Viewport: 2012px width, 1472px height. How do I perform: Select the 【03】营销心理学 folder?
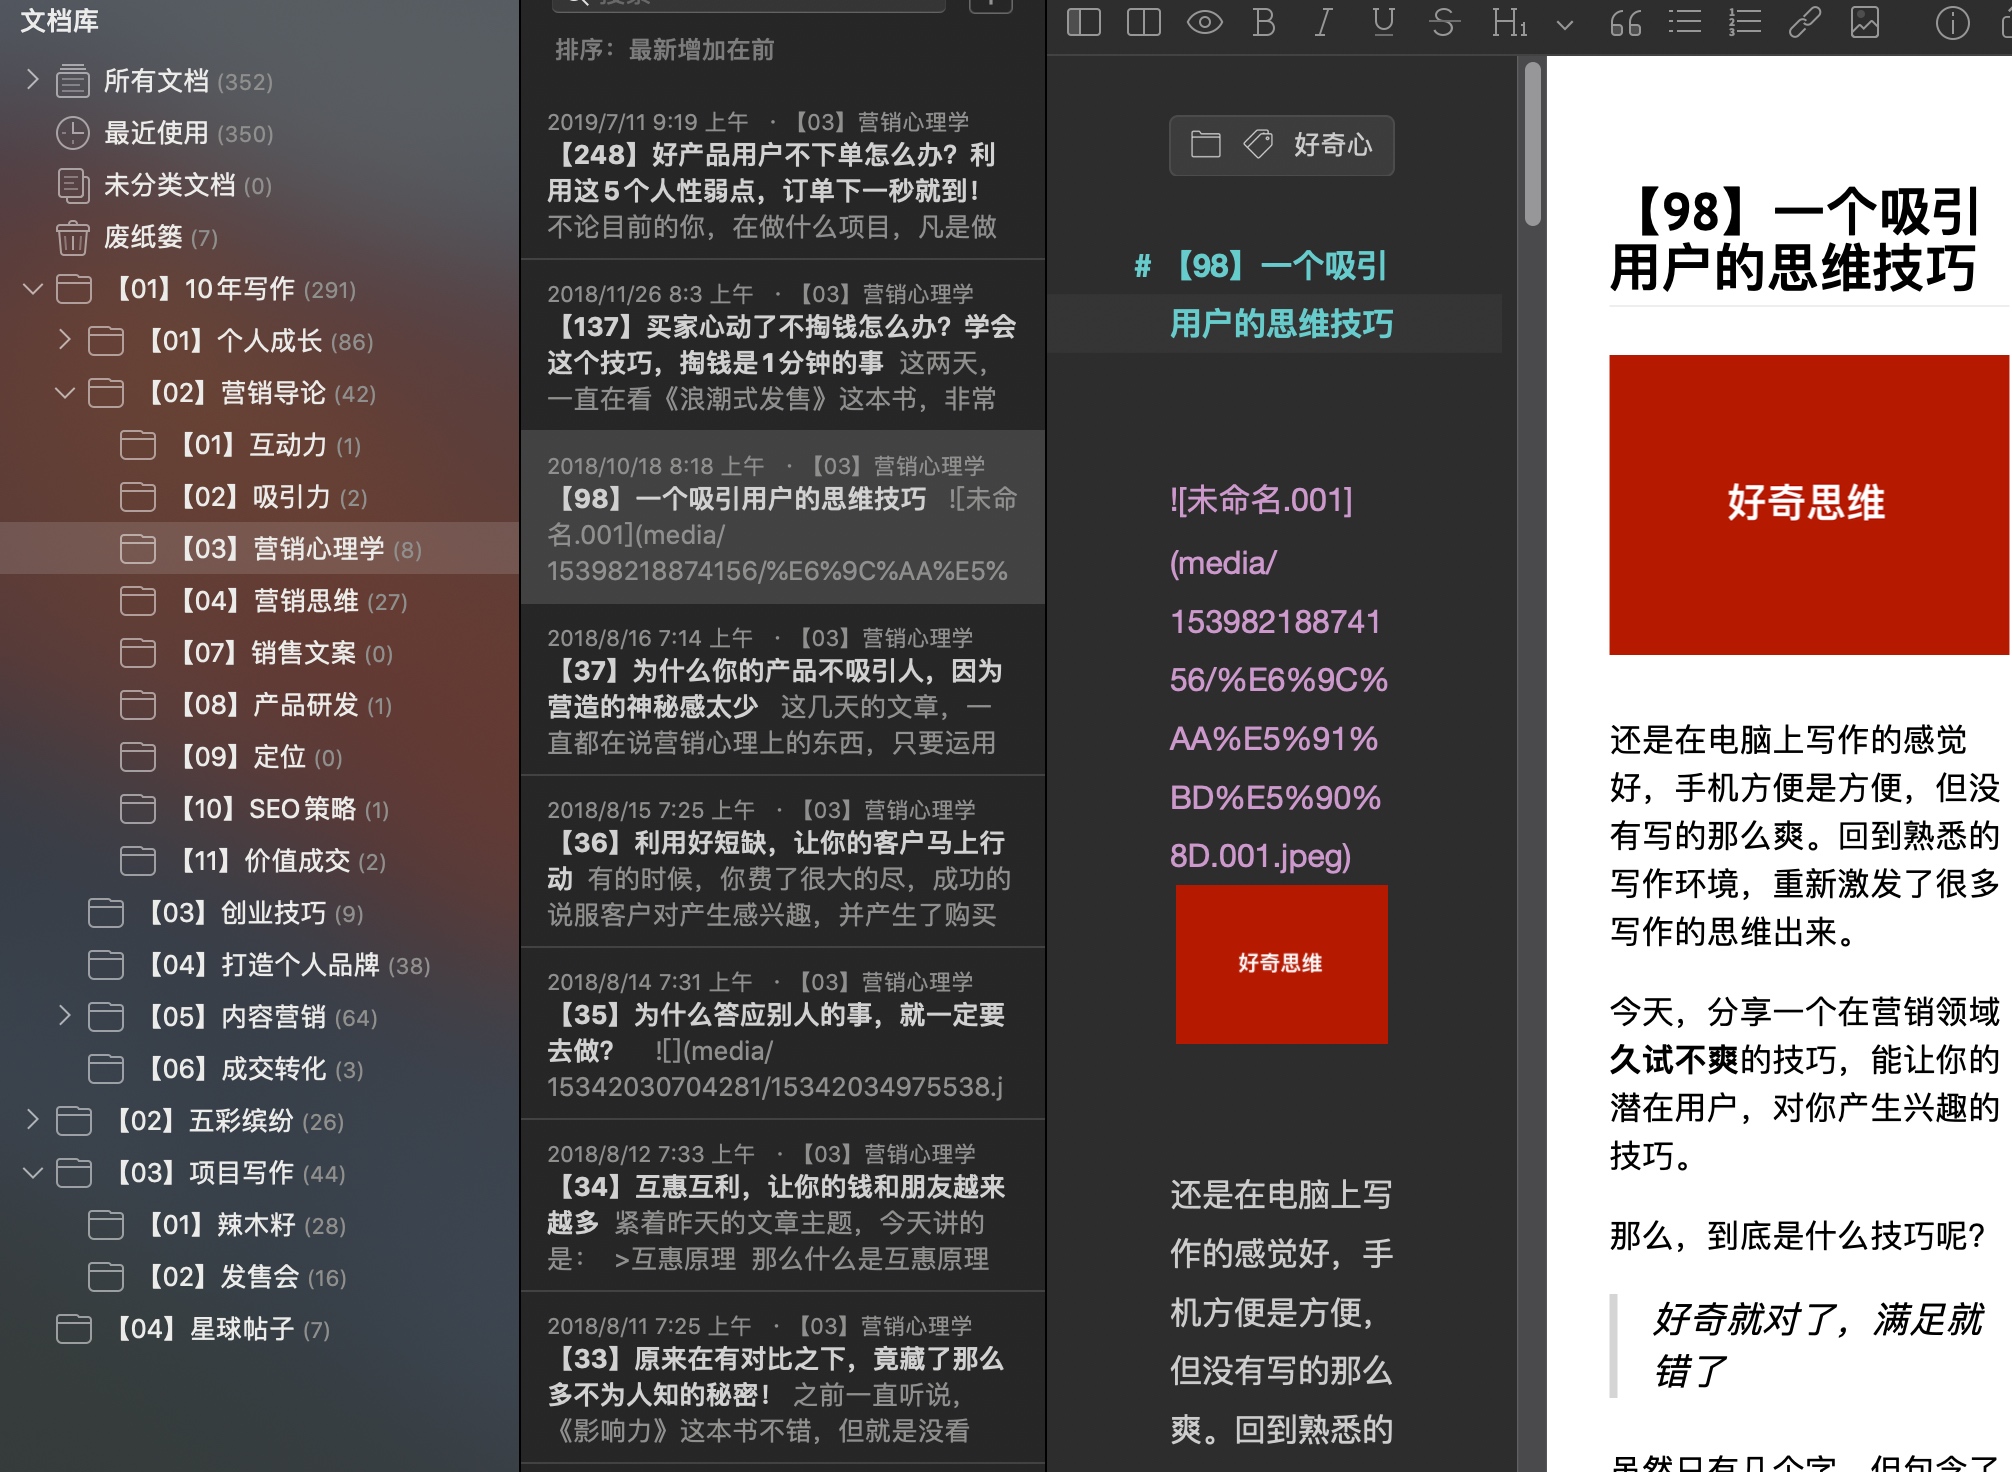click(260, 549)
